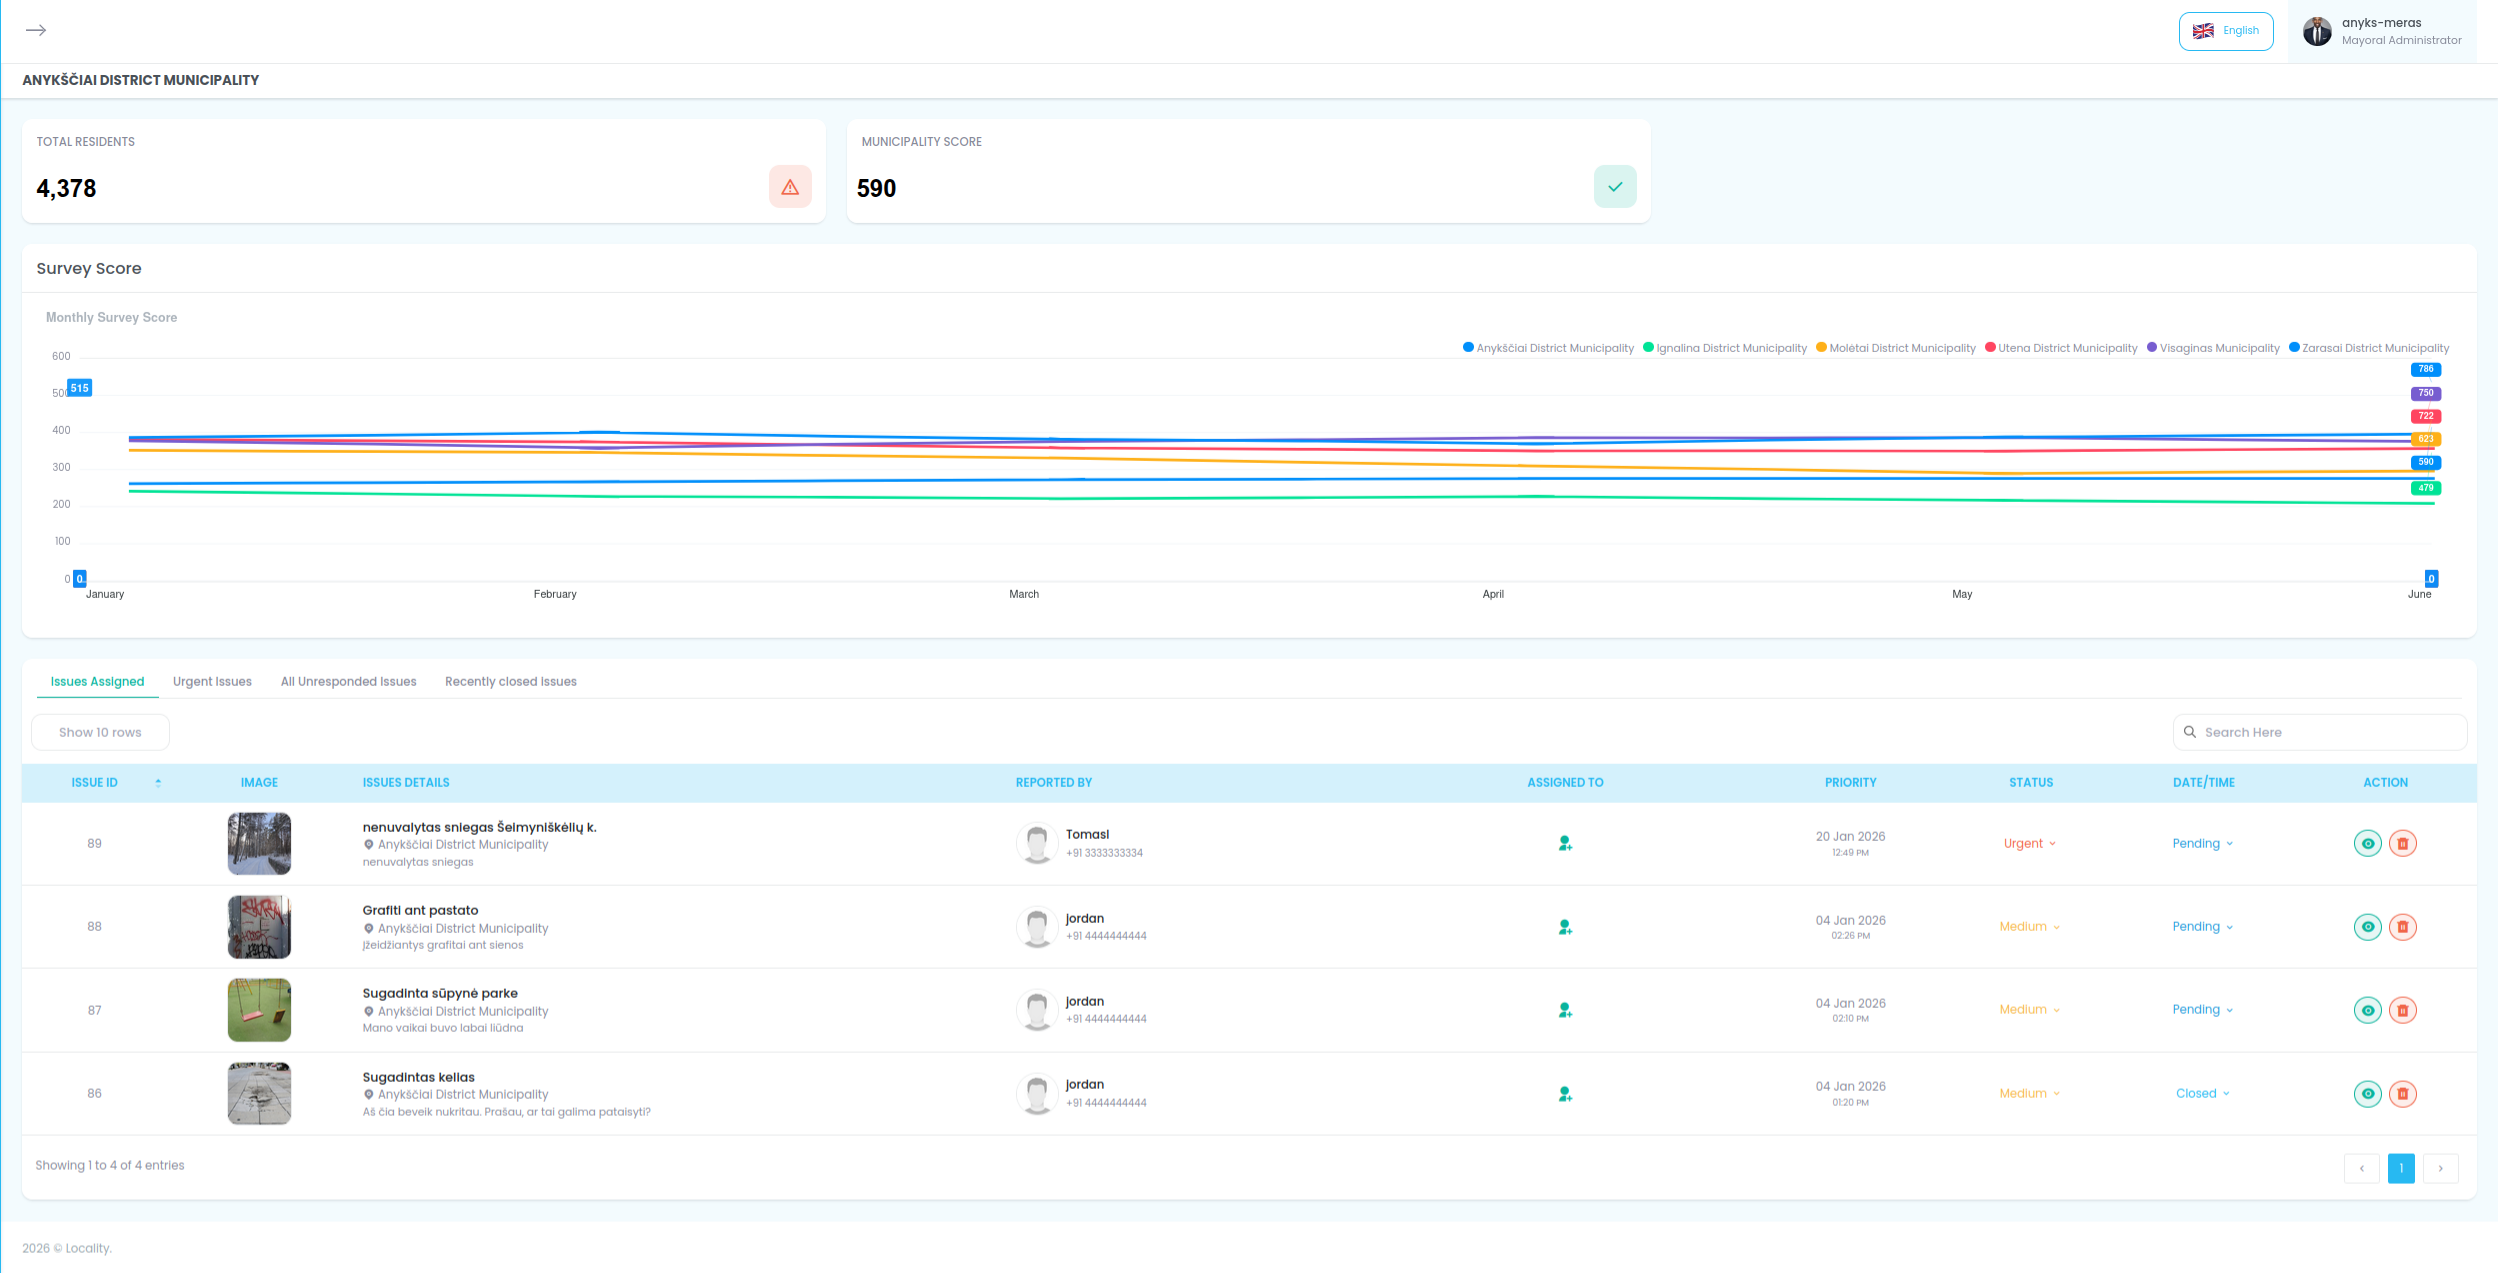
Task: Collapse the sidebar using the arrow icon
Action: [37, 30]
